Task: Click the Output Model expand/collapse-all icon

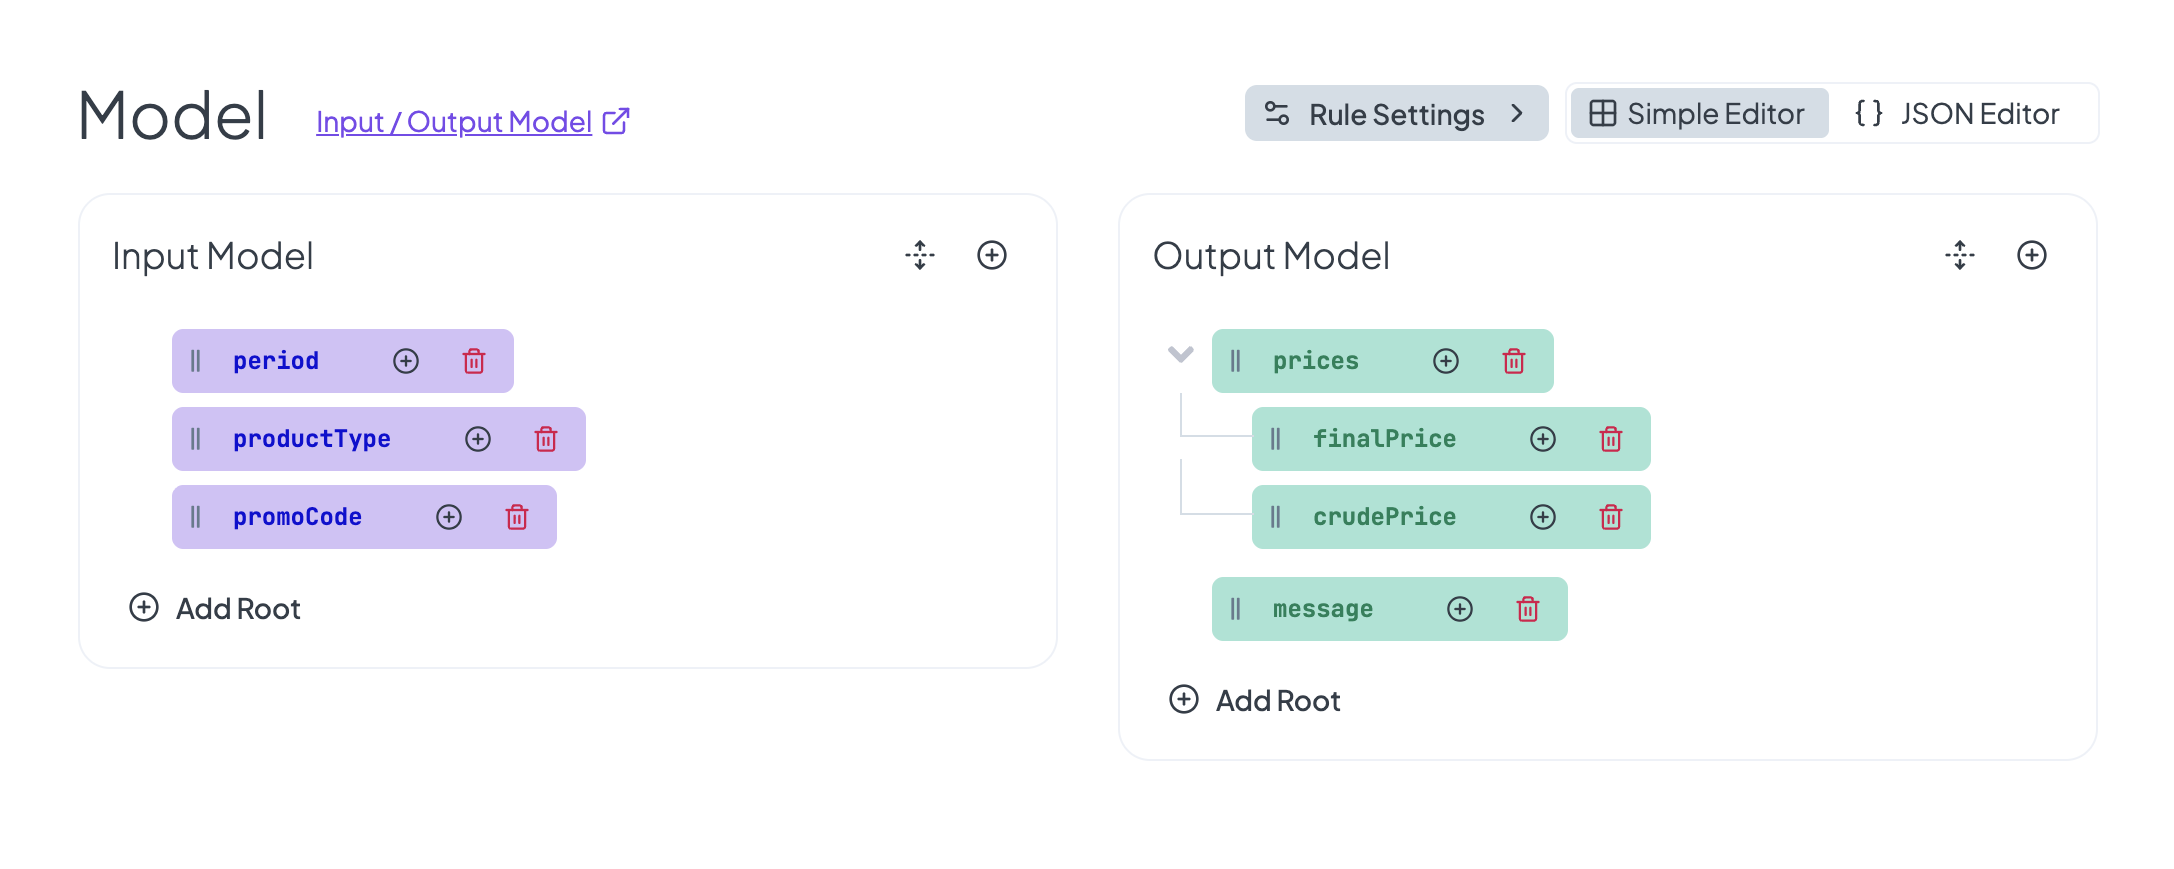Action: [x=1960, y=255]
